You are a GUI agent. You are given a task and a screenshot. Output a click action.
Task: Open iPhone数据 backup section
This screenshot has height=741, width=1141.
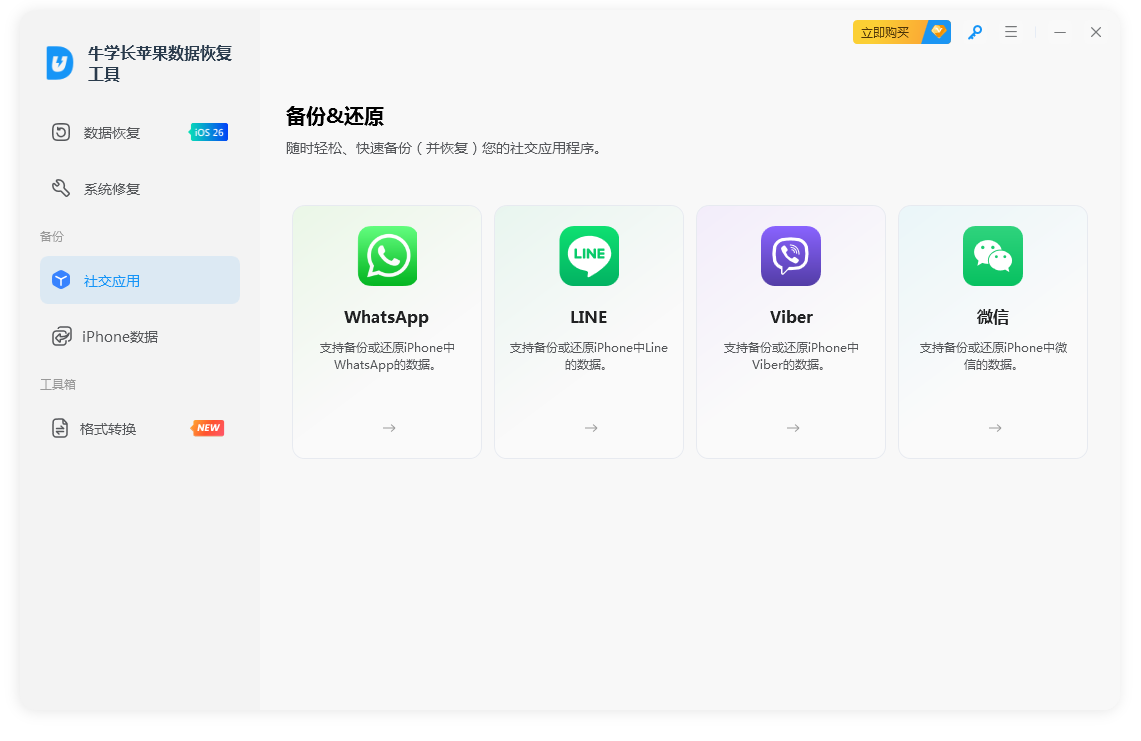point(120,336)
